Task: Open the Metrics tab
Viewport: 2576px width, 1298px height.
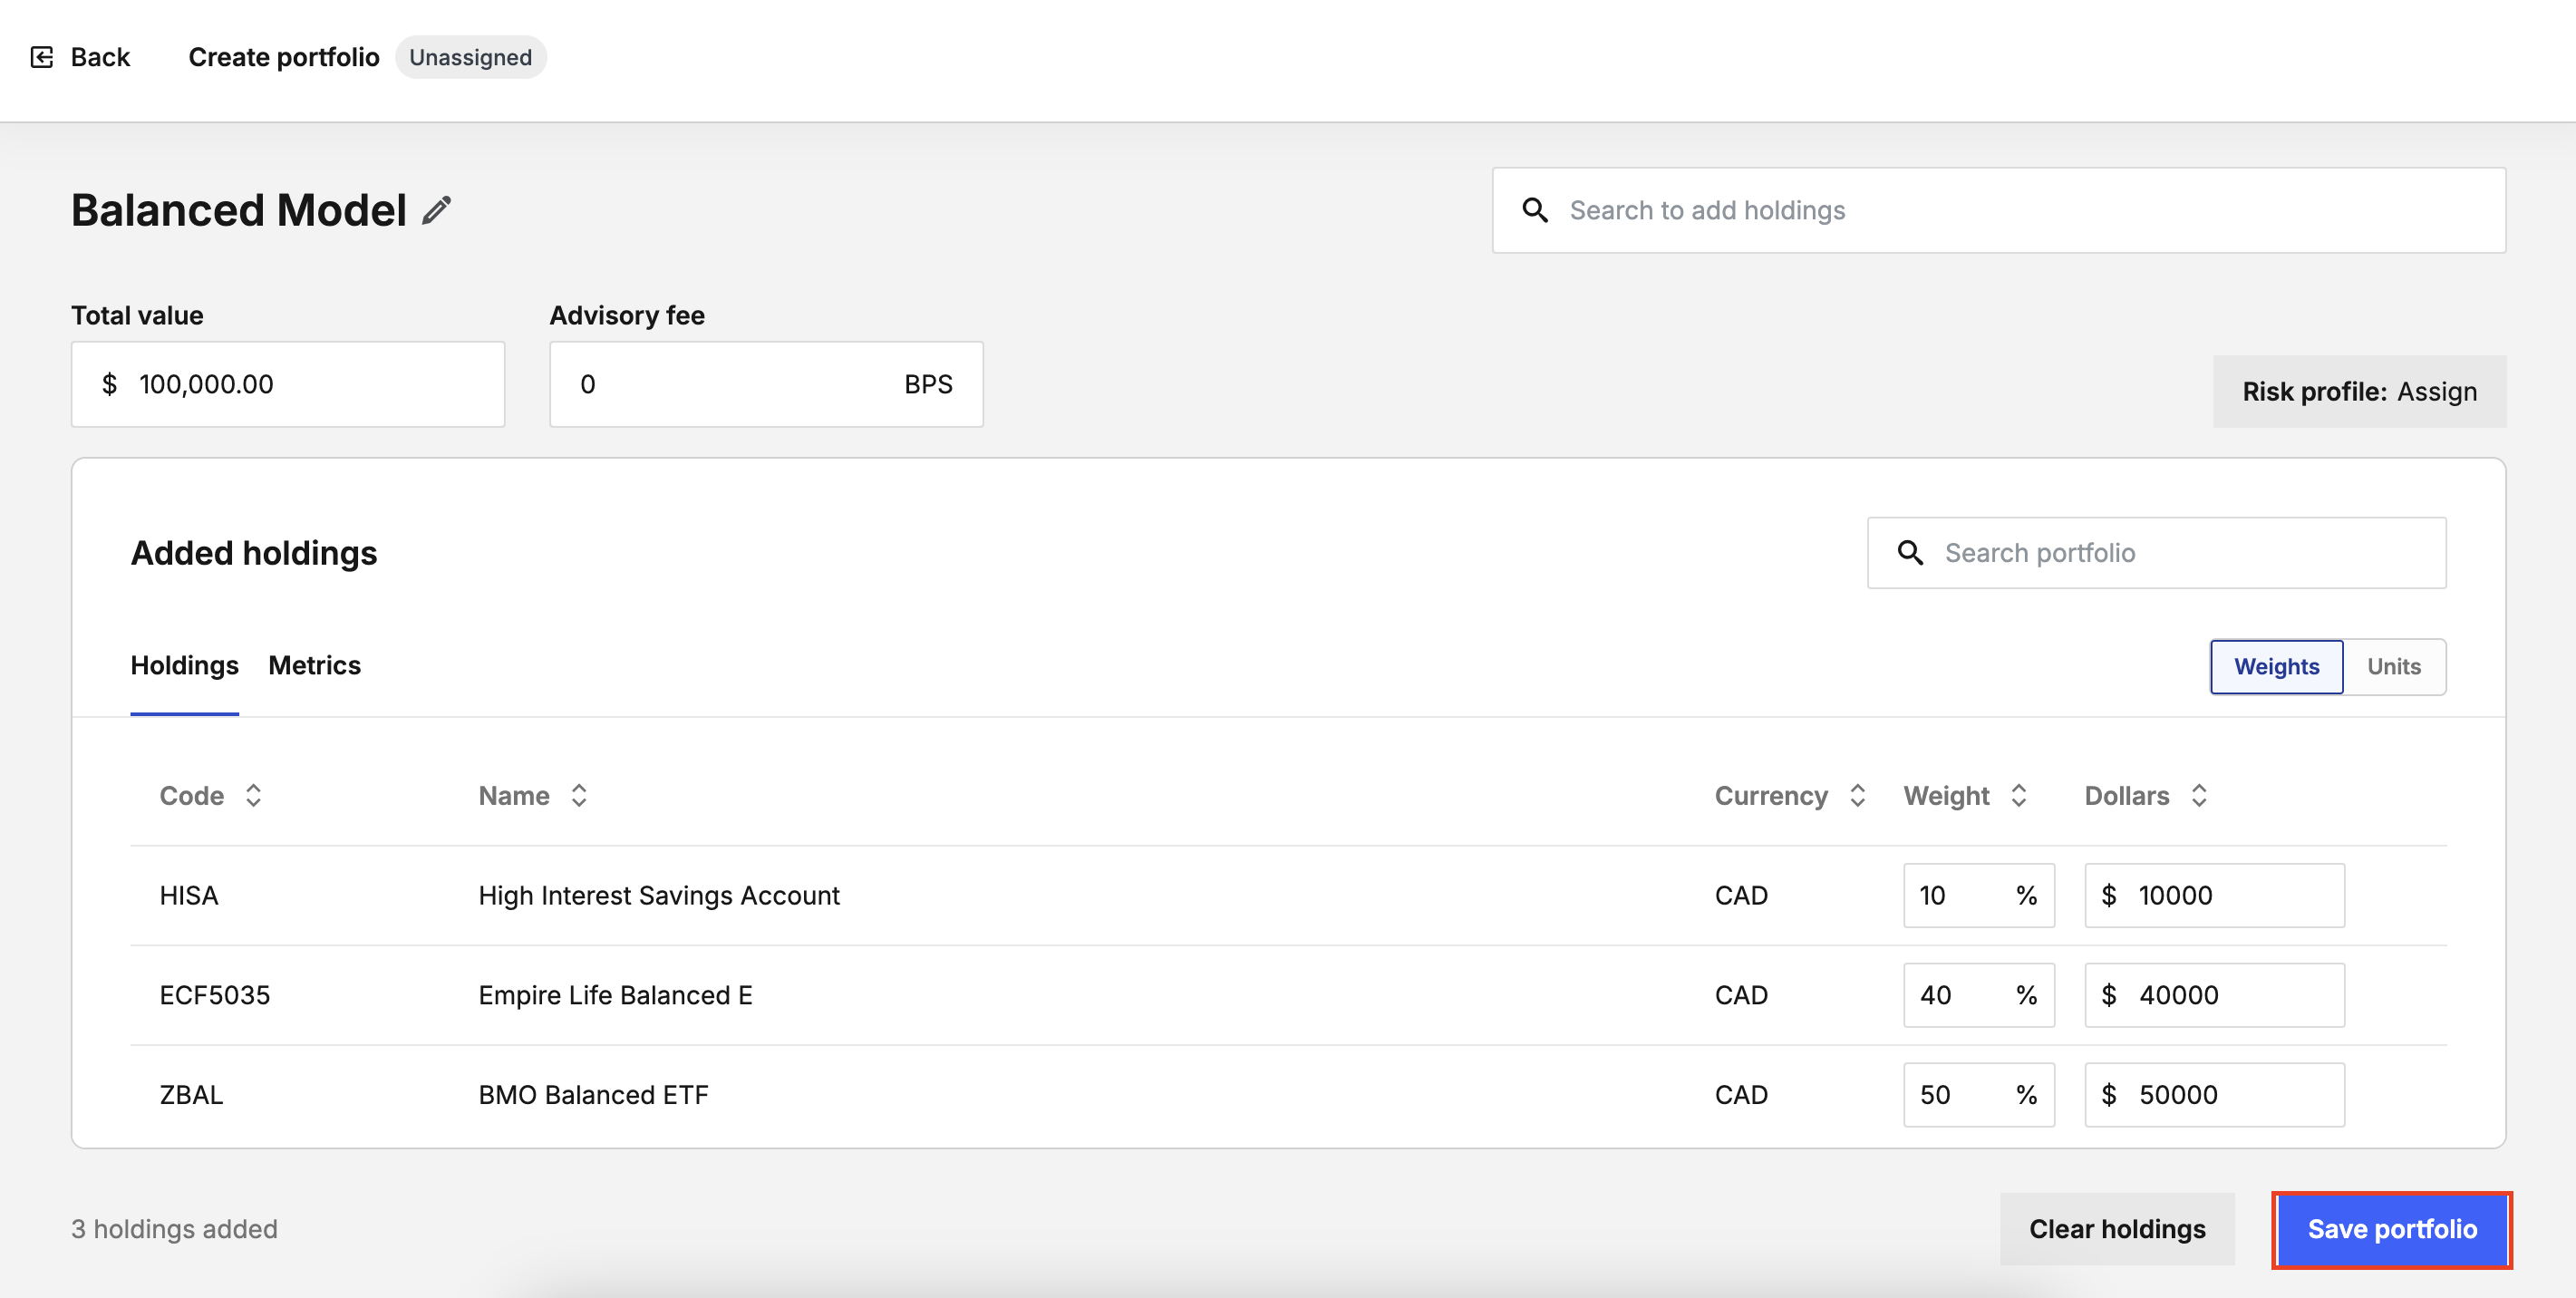Action: pos(314,666)
